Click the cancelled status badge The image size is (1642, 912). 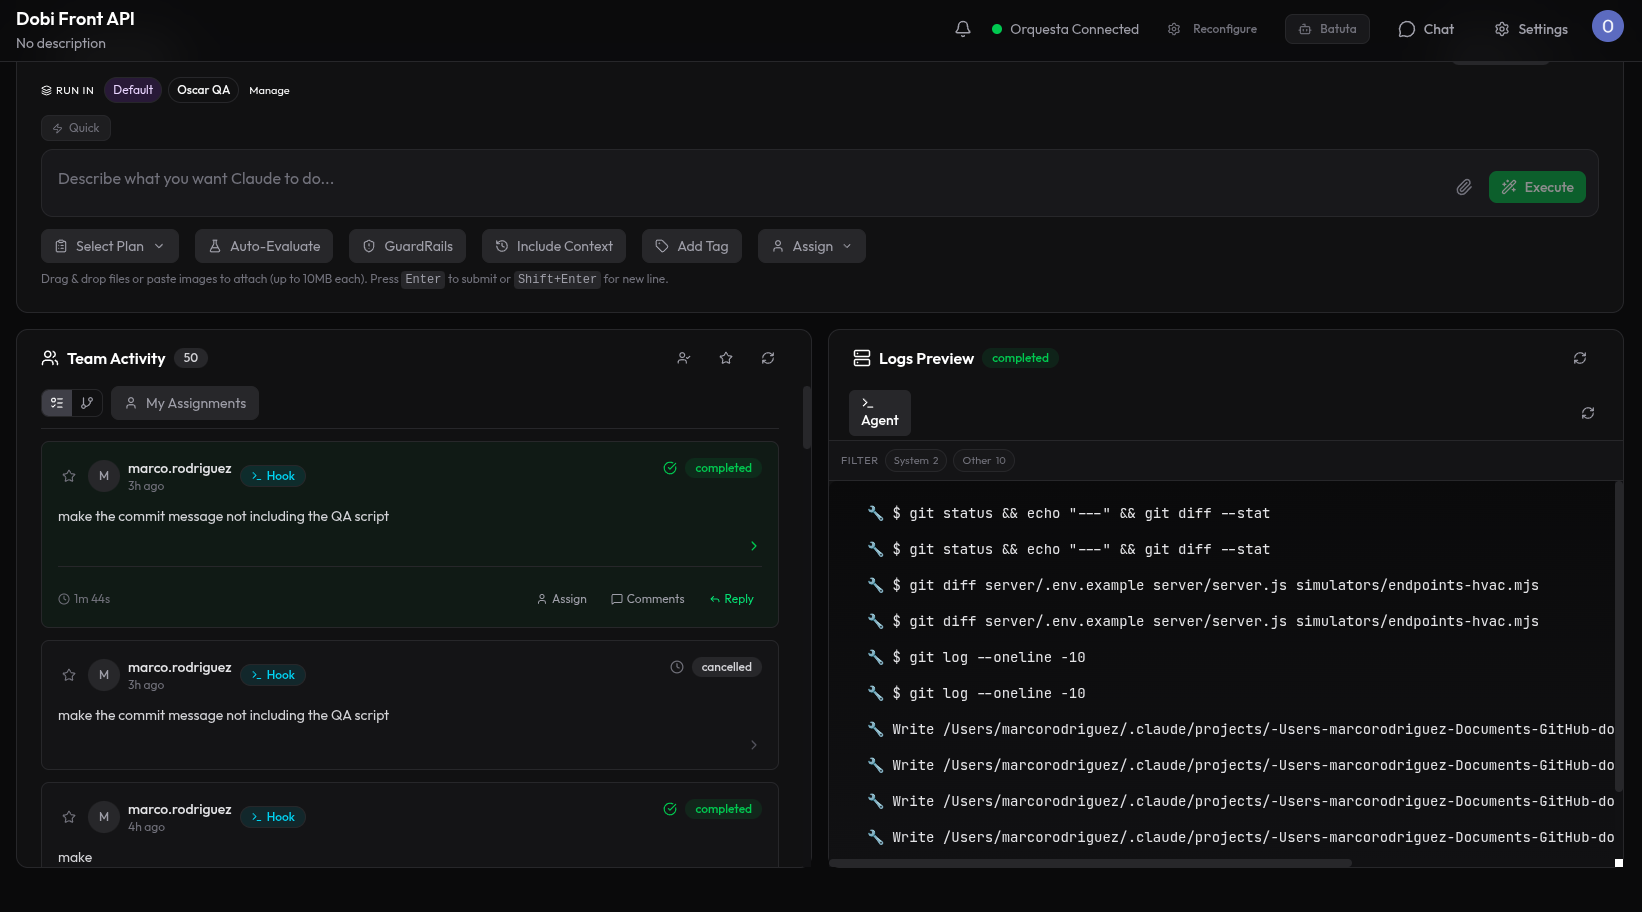(727, 667)
